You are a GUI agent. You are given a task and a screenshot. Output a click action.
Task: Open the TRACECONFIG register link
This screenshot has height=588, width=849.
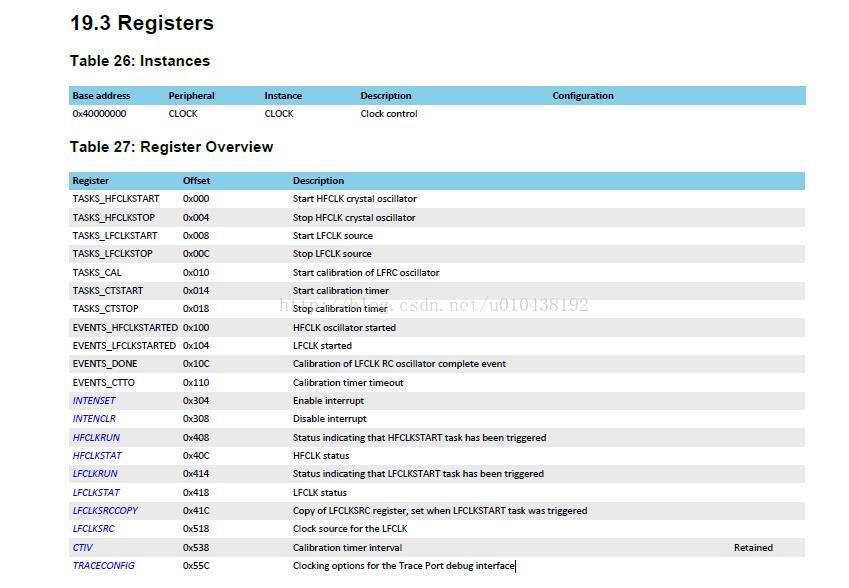(x=104, y=565)
